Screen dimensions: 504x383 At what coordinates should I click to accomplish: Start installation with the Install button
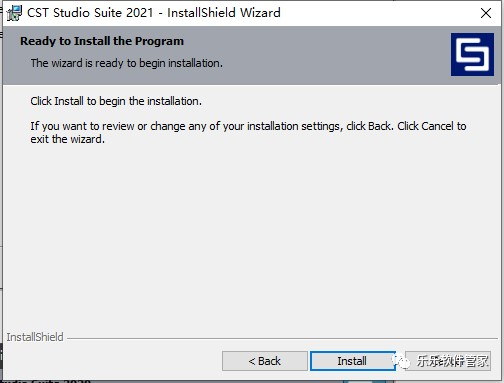tap(352, 361)
